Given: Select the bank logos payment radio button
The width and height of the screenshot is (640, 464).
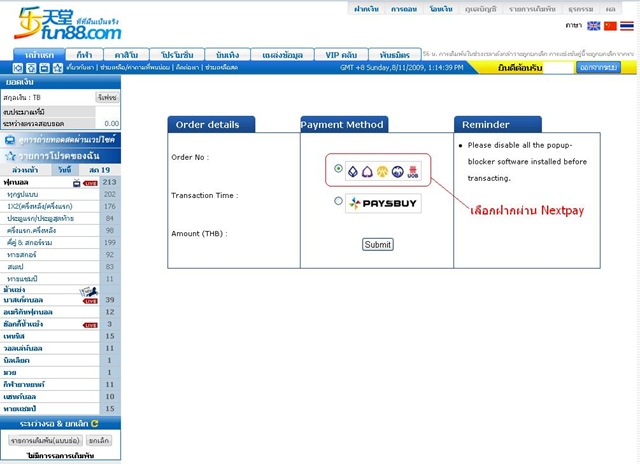Looking at the screenshot, I should point(338,168).
